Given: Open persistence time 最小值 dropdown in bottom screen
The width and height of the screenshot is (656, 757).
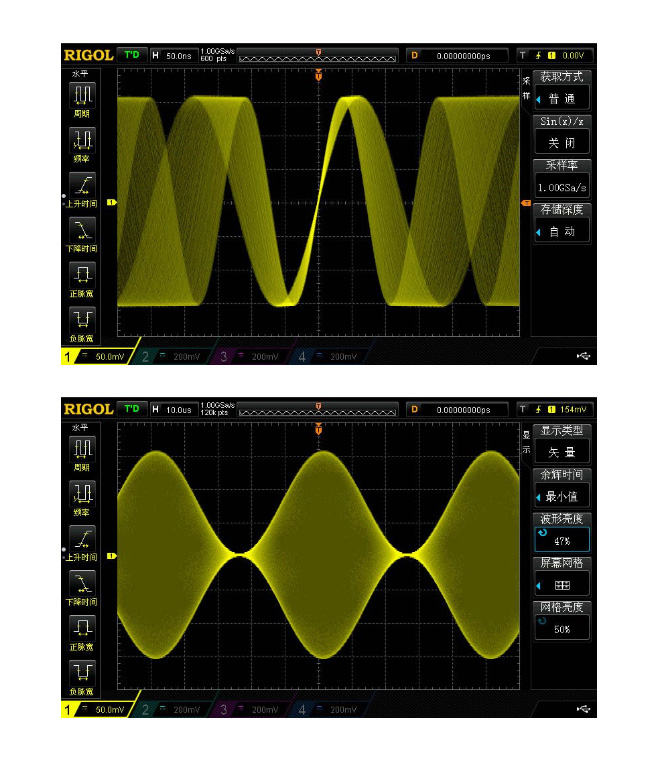Looking at the screenshot, I should pyautogui.click(x=561, y=496).
